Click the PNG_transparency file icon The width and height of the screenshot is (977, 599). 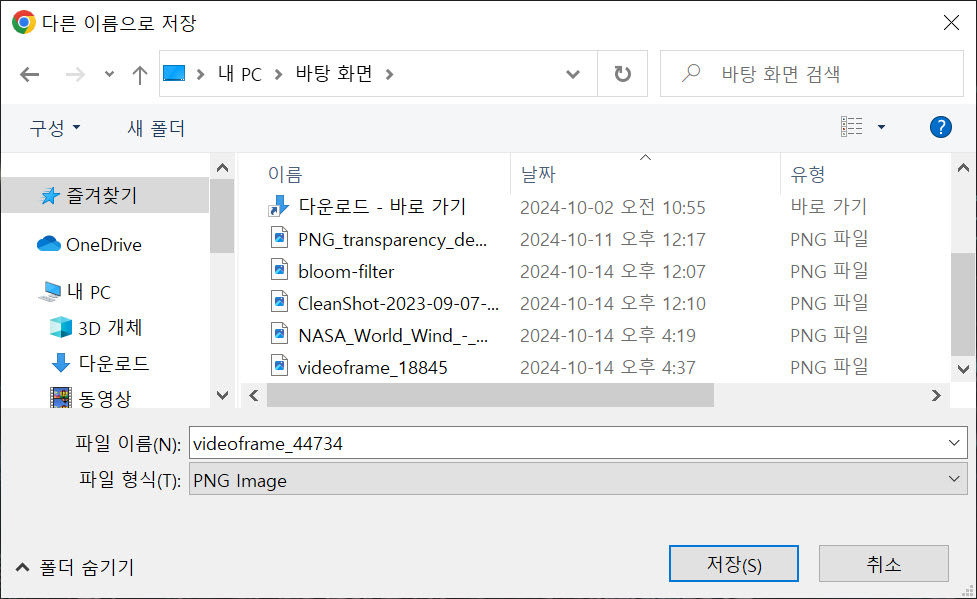280,237
